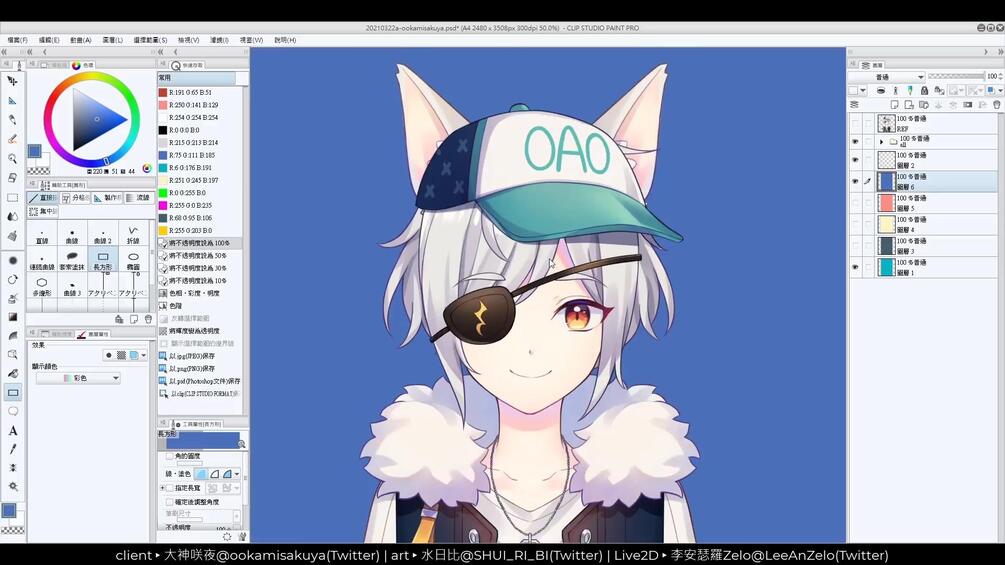Select the Figure (rectangle) tool in toolbar
This screenshot has height=565, width=1005.
[x=13, y=392]
